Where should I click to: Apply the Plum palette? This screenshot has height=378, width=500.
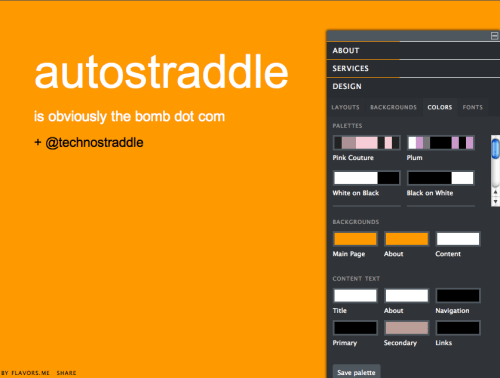[x=441, y=143]
